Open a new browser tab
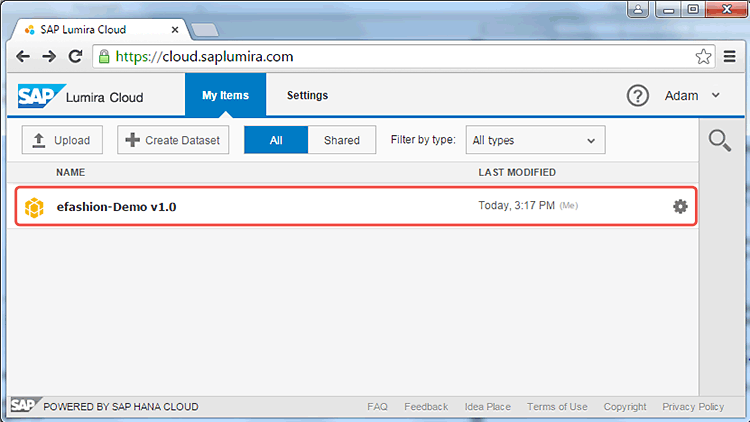 coord(205,30)
